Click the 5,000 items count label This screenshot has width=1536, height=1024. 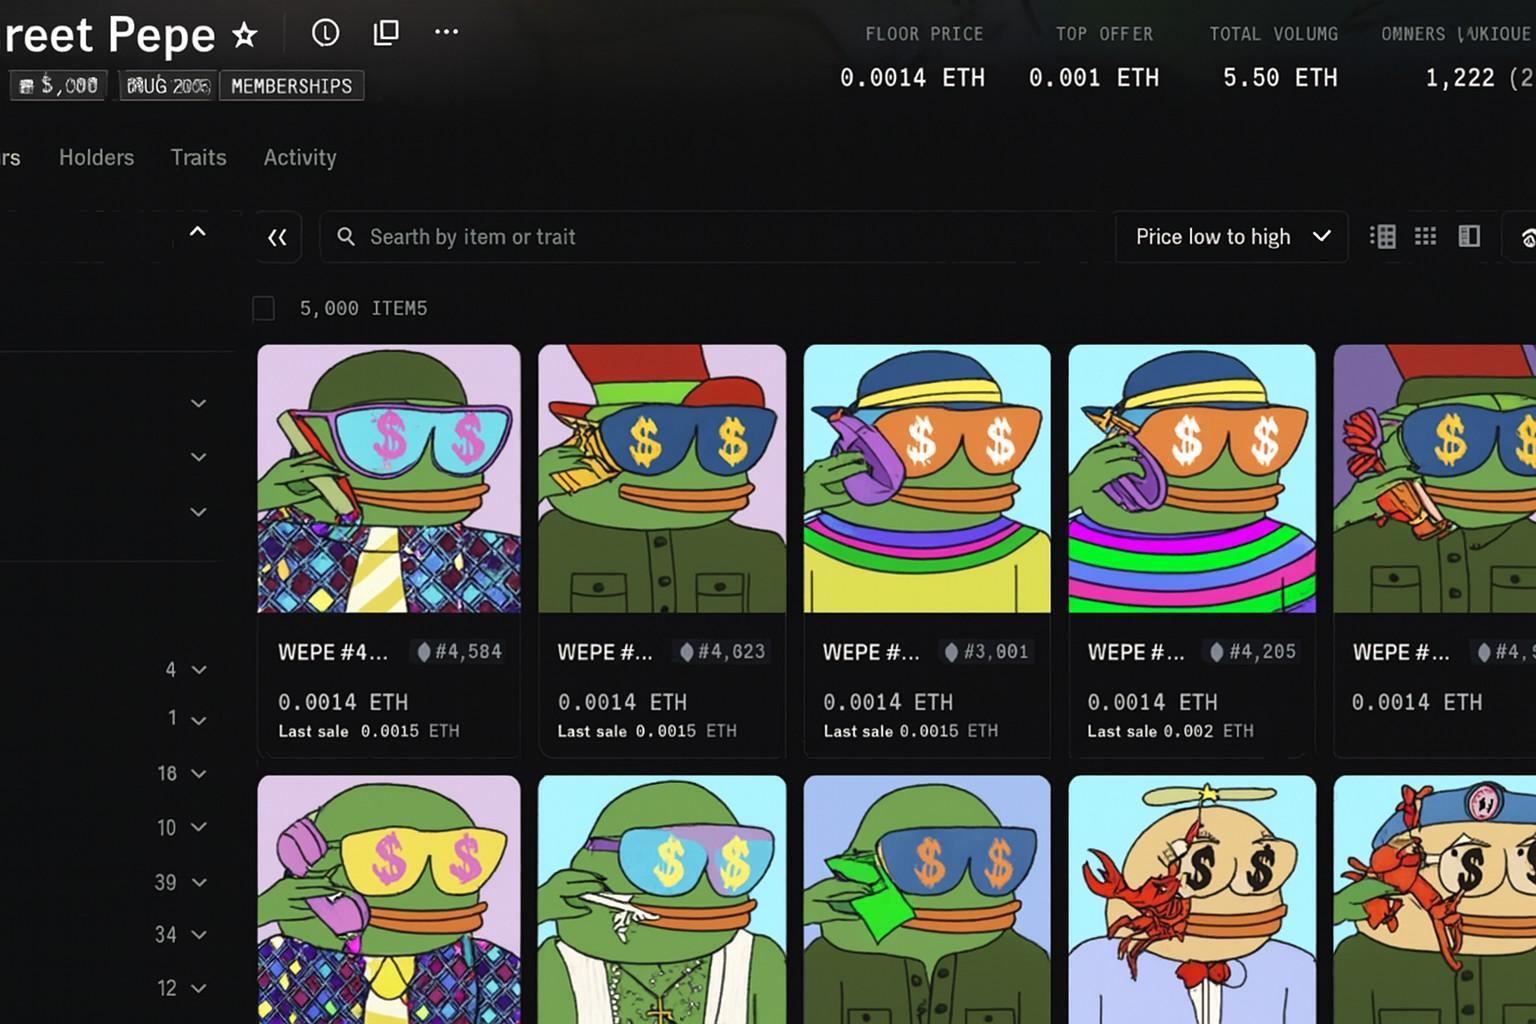[364, 308]
